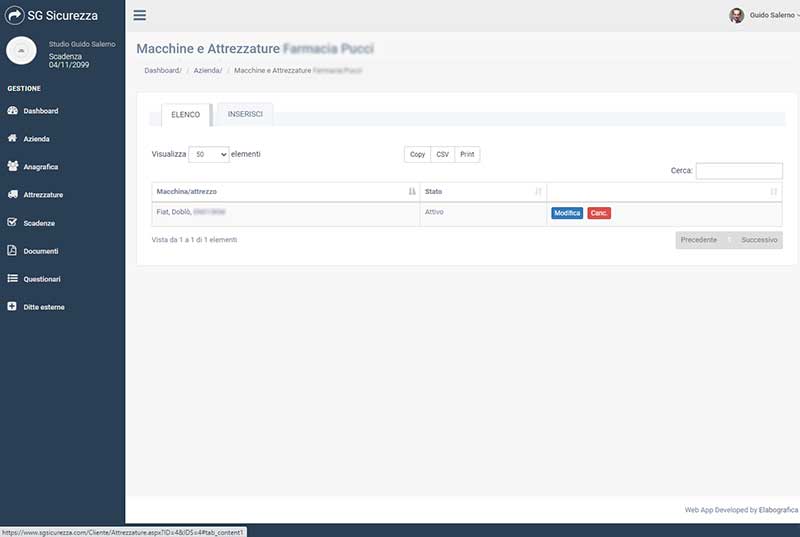
Task: Open the Visualizza elements count dropdown
Action: [x=209, y=154]
